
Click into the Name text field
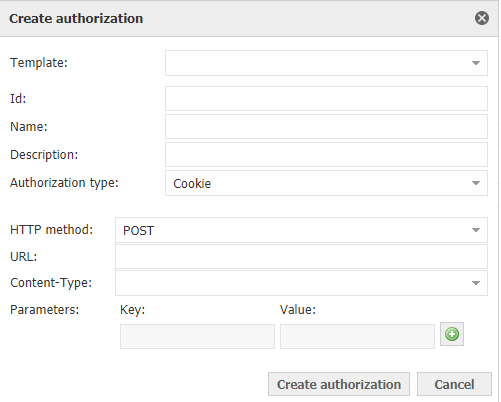pos(326,127)
